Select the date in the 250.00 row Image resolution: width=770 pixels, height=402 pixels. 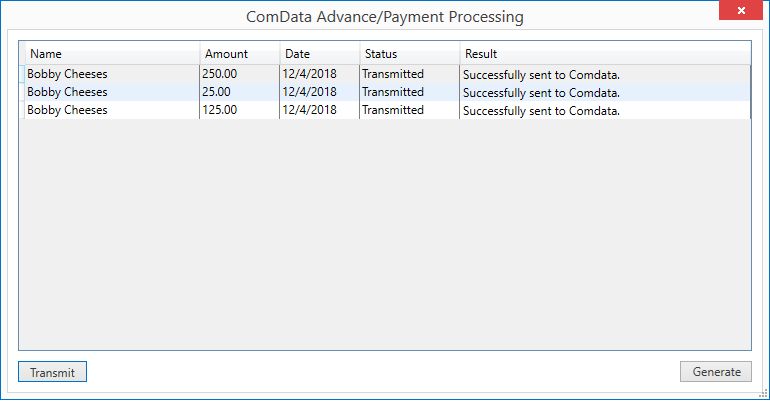(x=309, y=74)
